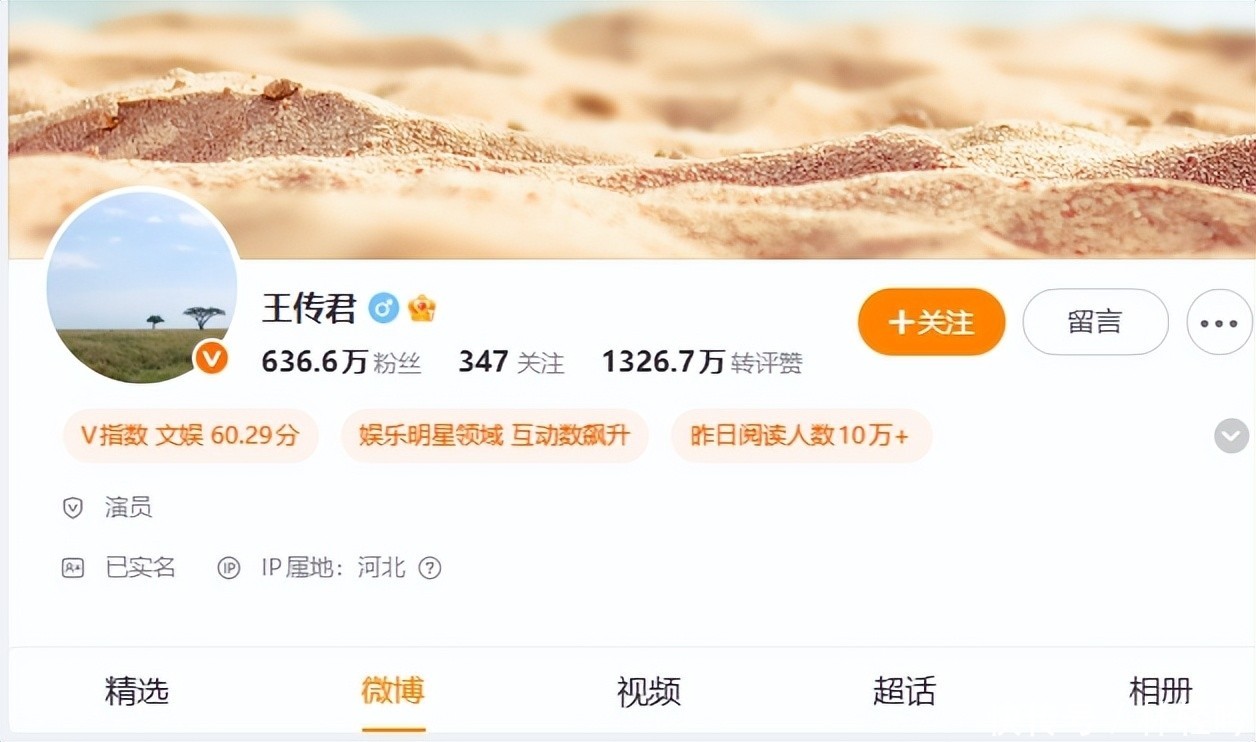View the 相册 tab

pyautogui.click(x=1160, y=691)
